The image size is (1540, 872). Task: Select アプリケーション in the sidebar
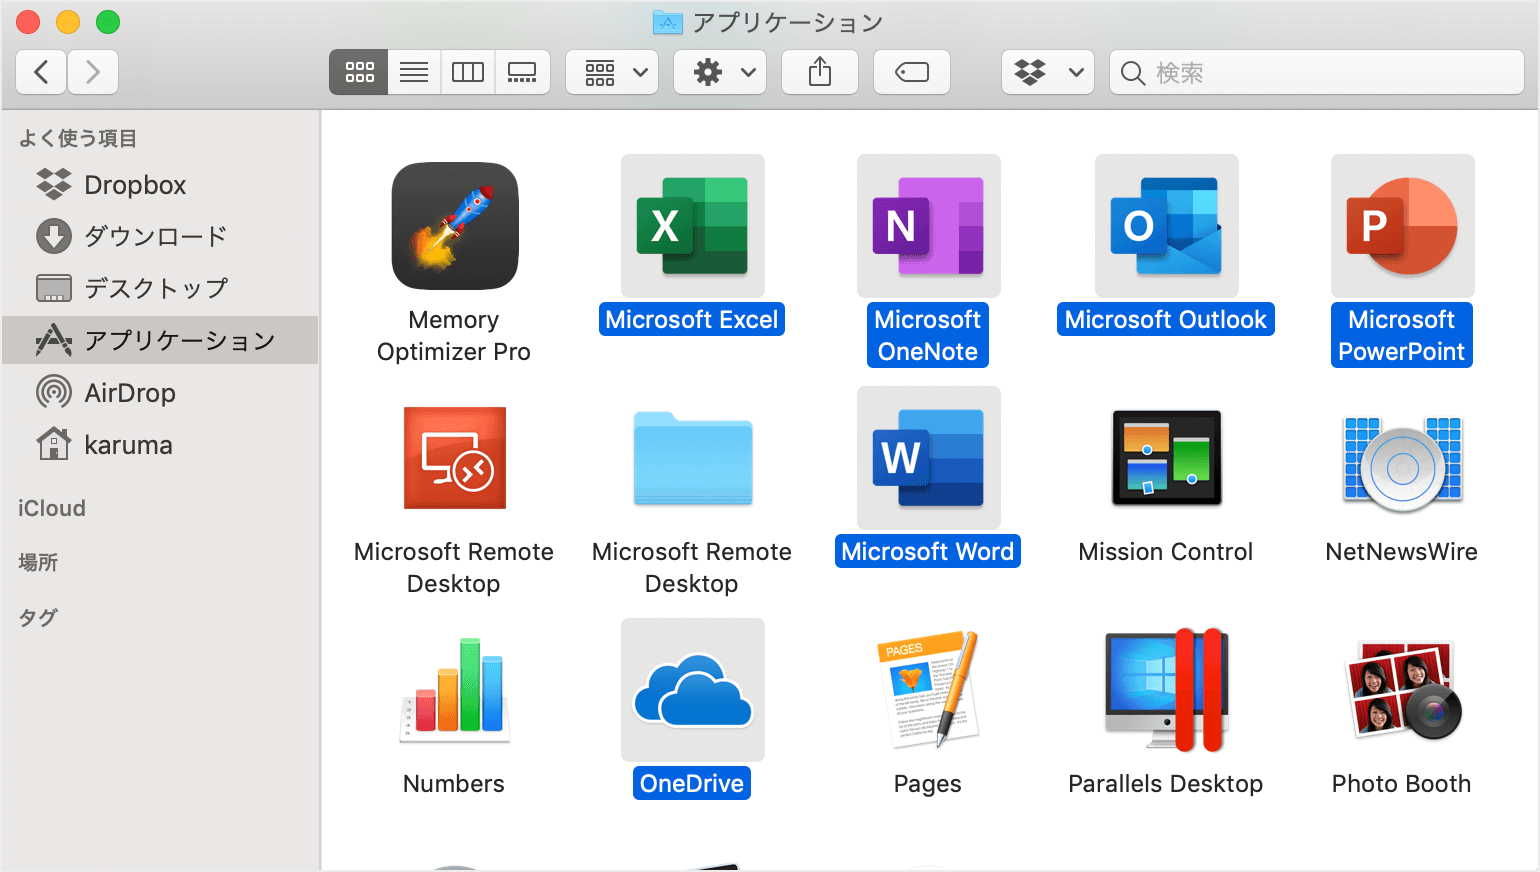coord(160,341)
